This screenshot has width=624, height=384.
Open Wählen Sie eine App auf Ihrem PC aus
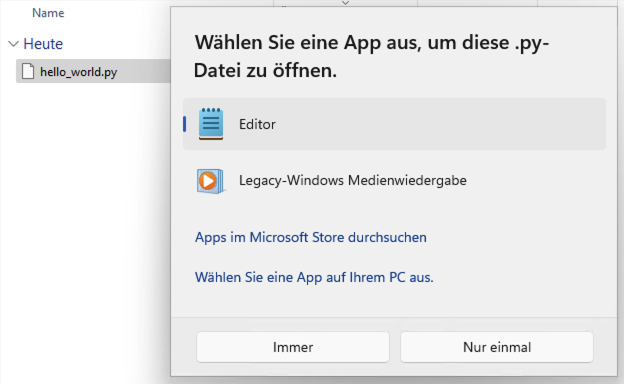[x=314, y=277]
